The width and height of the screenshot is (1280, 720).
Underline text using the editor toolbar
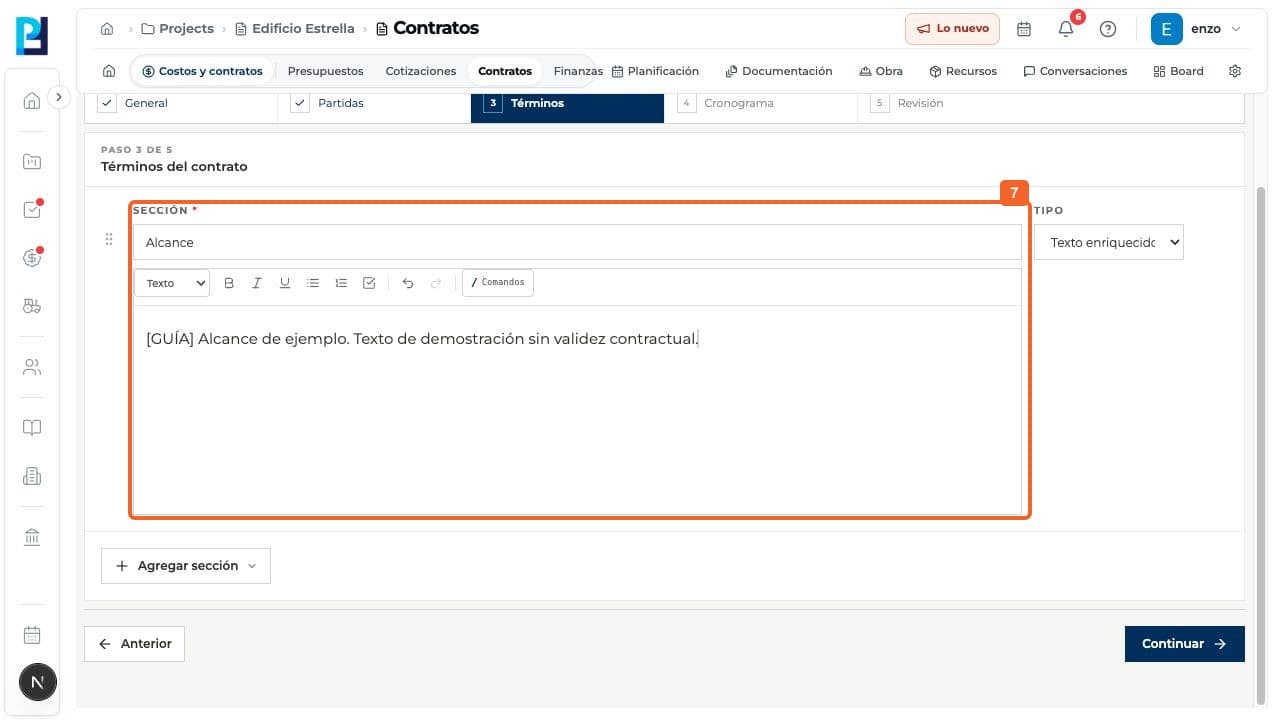point(285,283)
